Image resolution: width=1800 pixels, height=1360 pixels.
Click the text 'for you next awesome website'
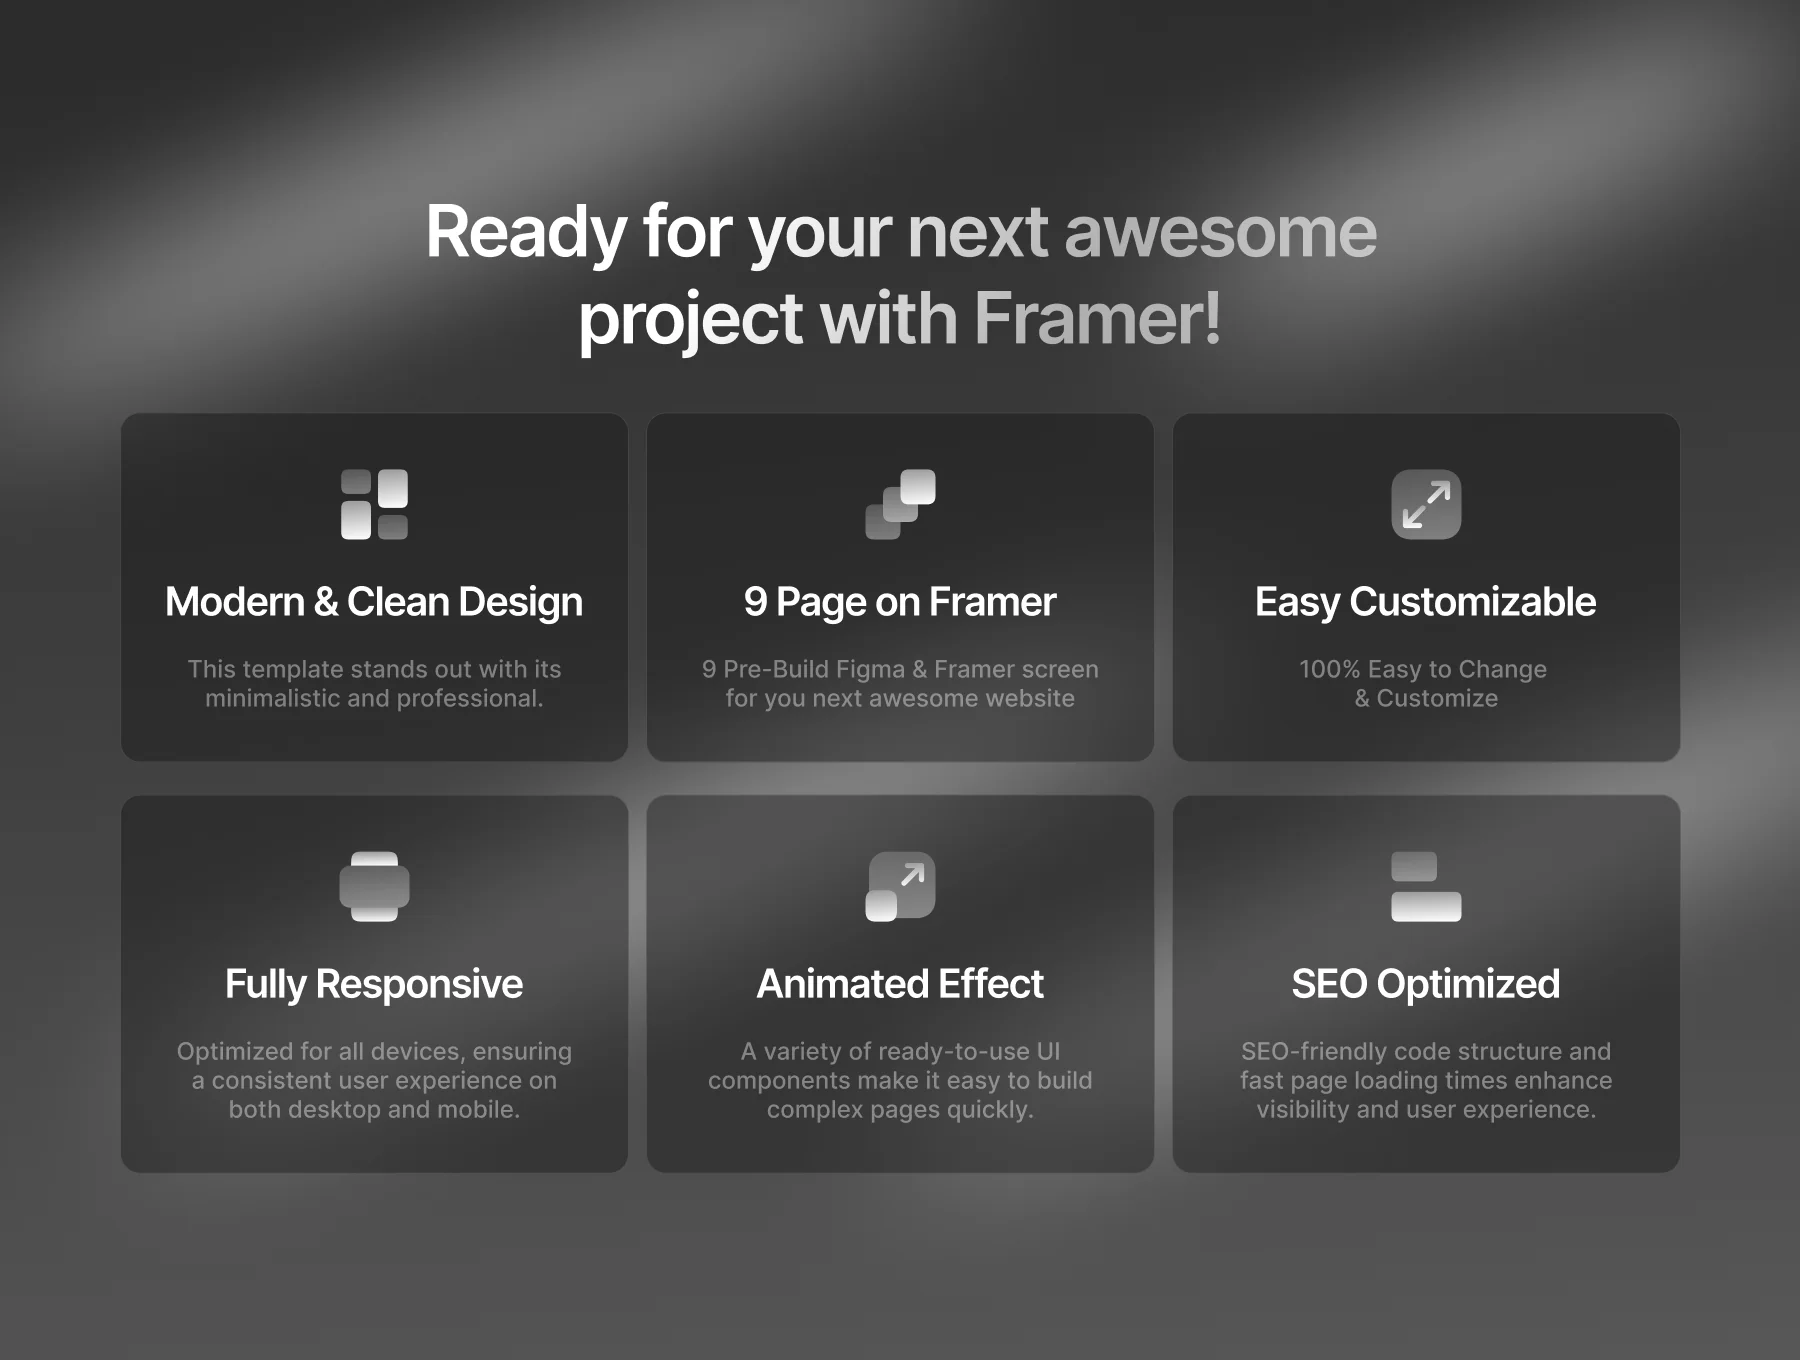(x=900, y=698)
